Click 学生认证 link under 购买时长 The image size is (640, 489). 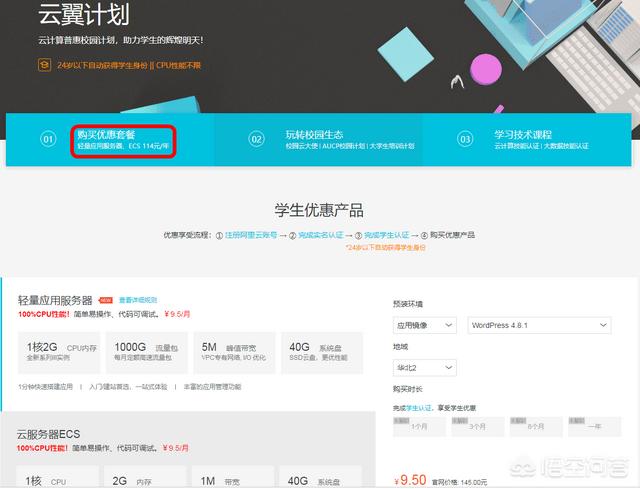[x=419, y=408]
